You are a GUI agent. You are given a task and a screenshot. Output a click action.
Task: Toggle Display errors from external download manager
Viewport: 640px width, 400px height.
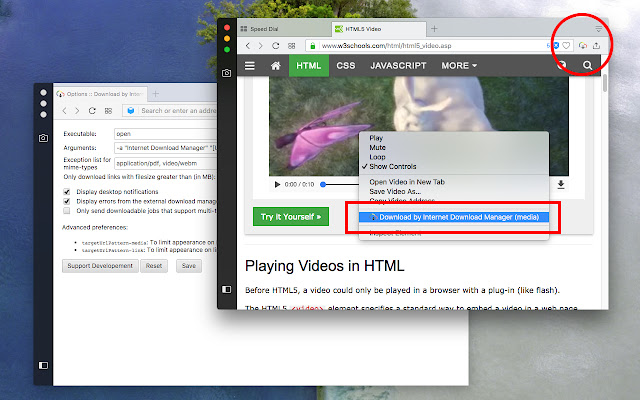pyautogui.click(x=67, y=201)
